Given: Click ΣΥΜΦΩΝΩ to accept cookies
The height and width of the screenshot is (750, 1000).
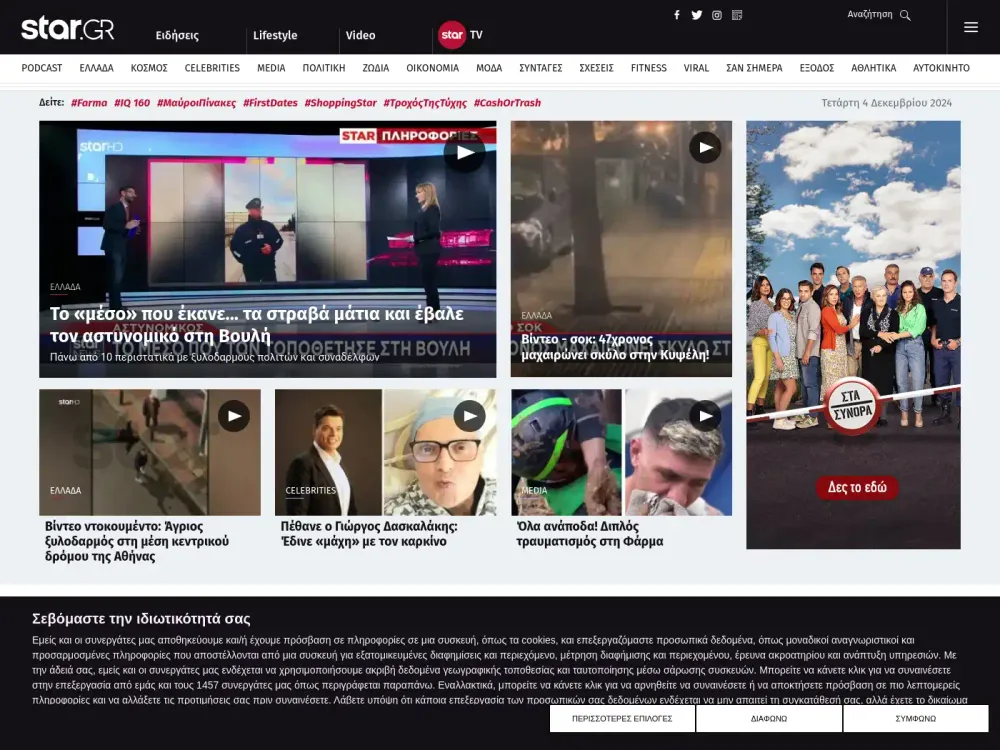Looking at the screenshot, I should 915,718.
